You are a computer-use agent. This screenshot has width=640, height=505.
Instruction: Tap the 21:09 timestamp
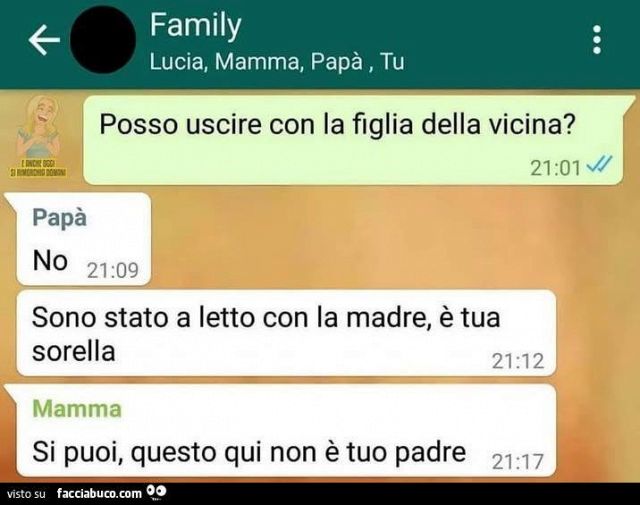[113, 270]
